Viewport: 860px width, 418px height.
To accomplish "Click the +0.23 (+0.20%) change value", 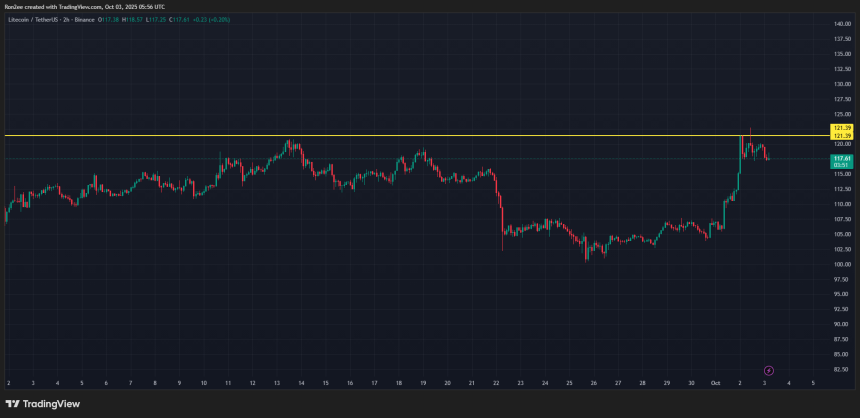I will tap(212, 18).
